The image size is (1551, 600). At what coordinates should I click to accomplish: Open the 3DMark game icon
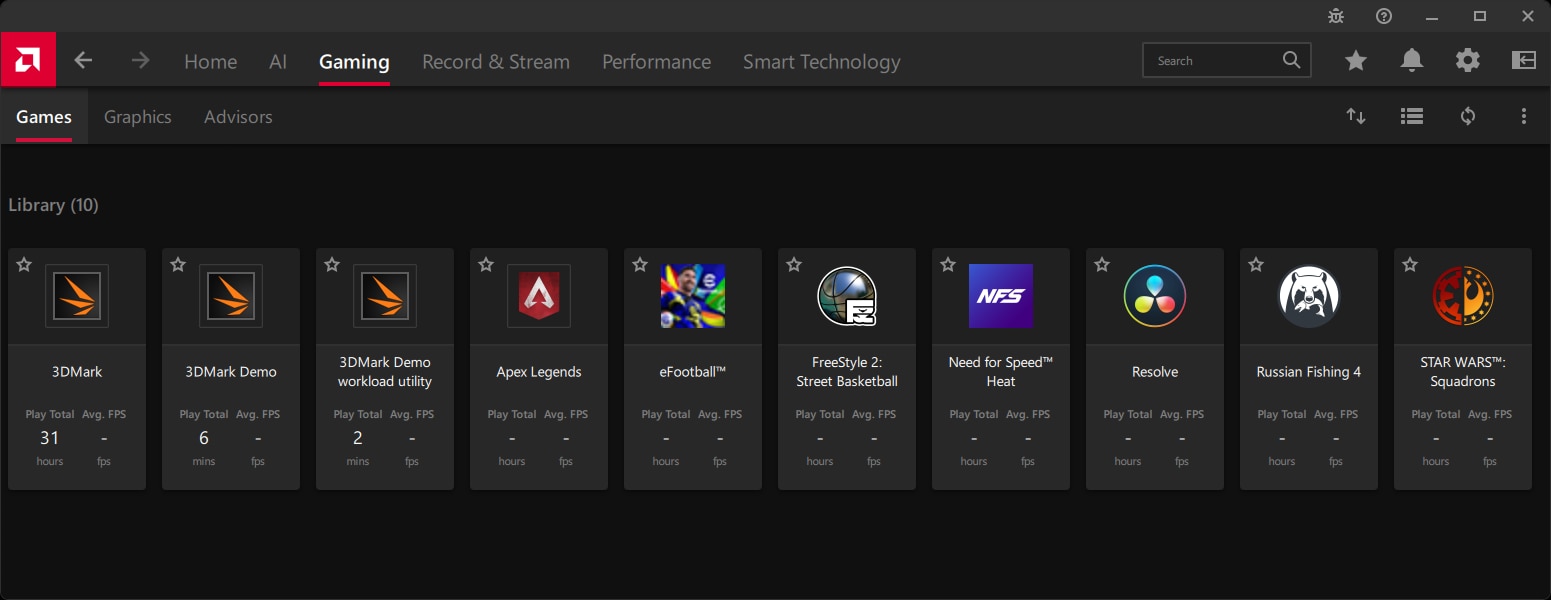click(77, 296)
